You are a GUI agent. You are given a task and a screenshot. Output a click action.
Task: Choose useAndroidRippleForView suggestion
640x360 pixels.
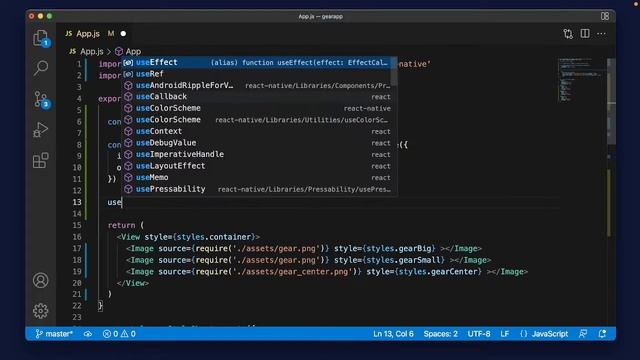click(x=257, y=85)
